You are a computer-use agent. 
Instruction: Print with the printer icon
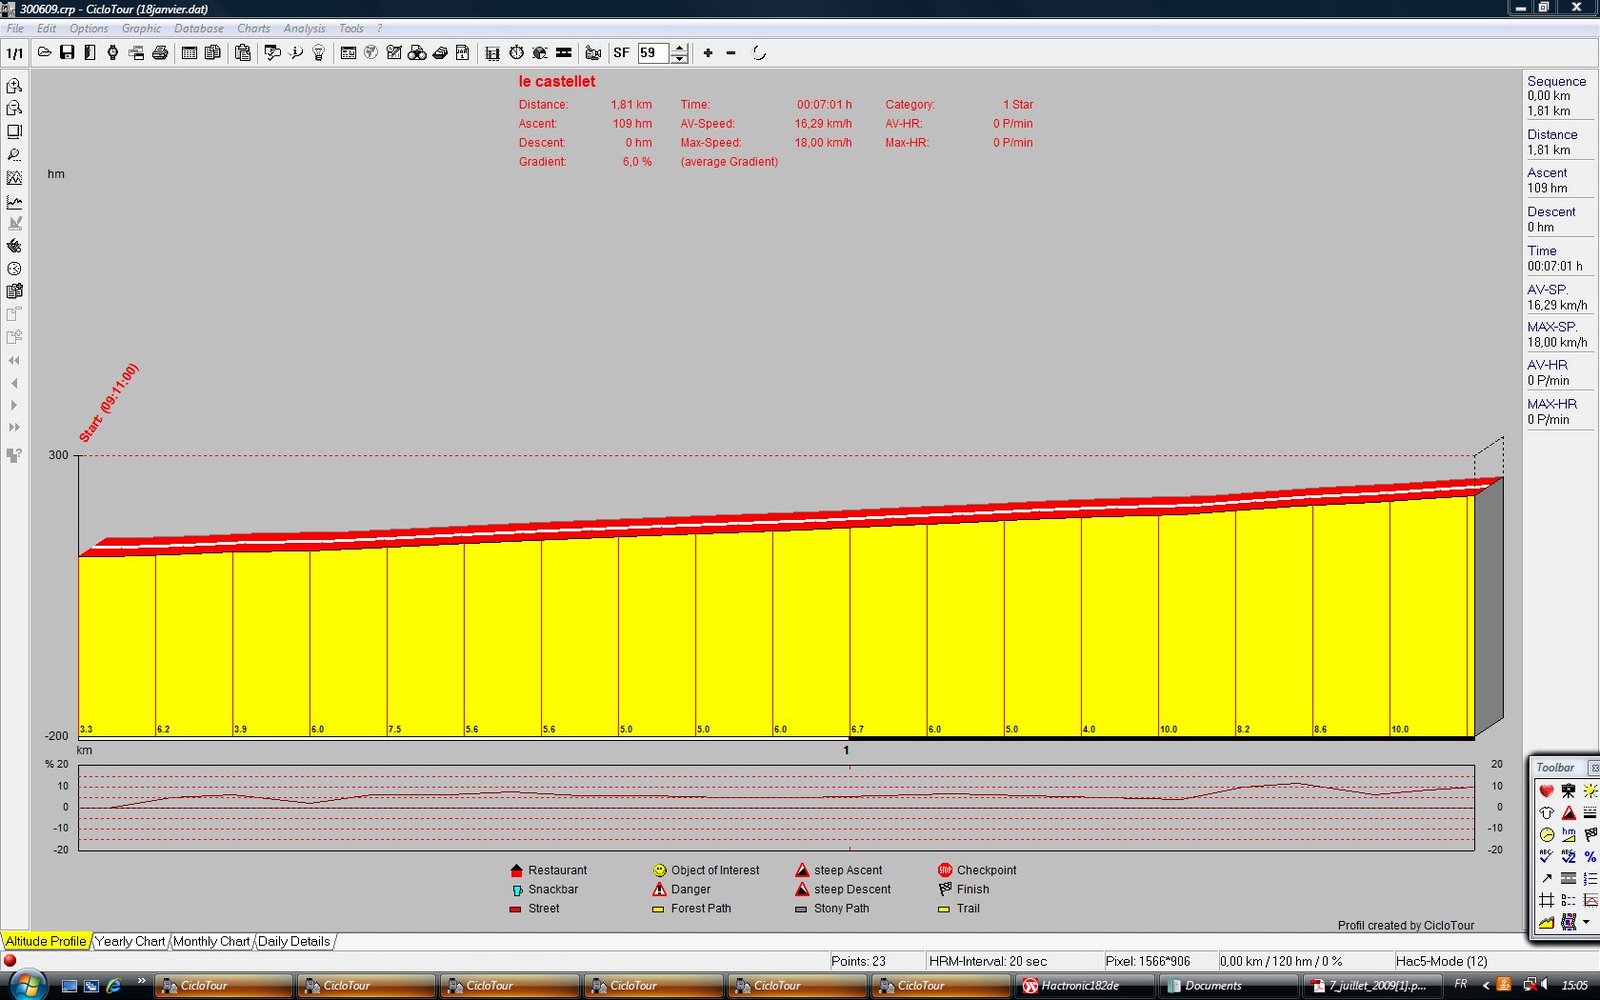click(160, 53)
